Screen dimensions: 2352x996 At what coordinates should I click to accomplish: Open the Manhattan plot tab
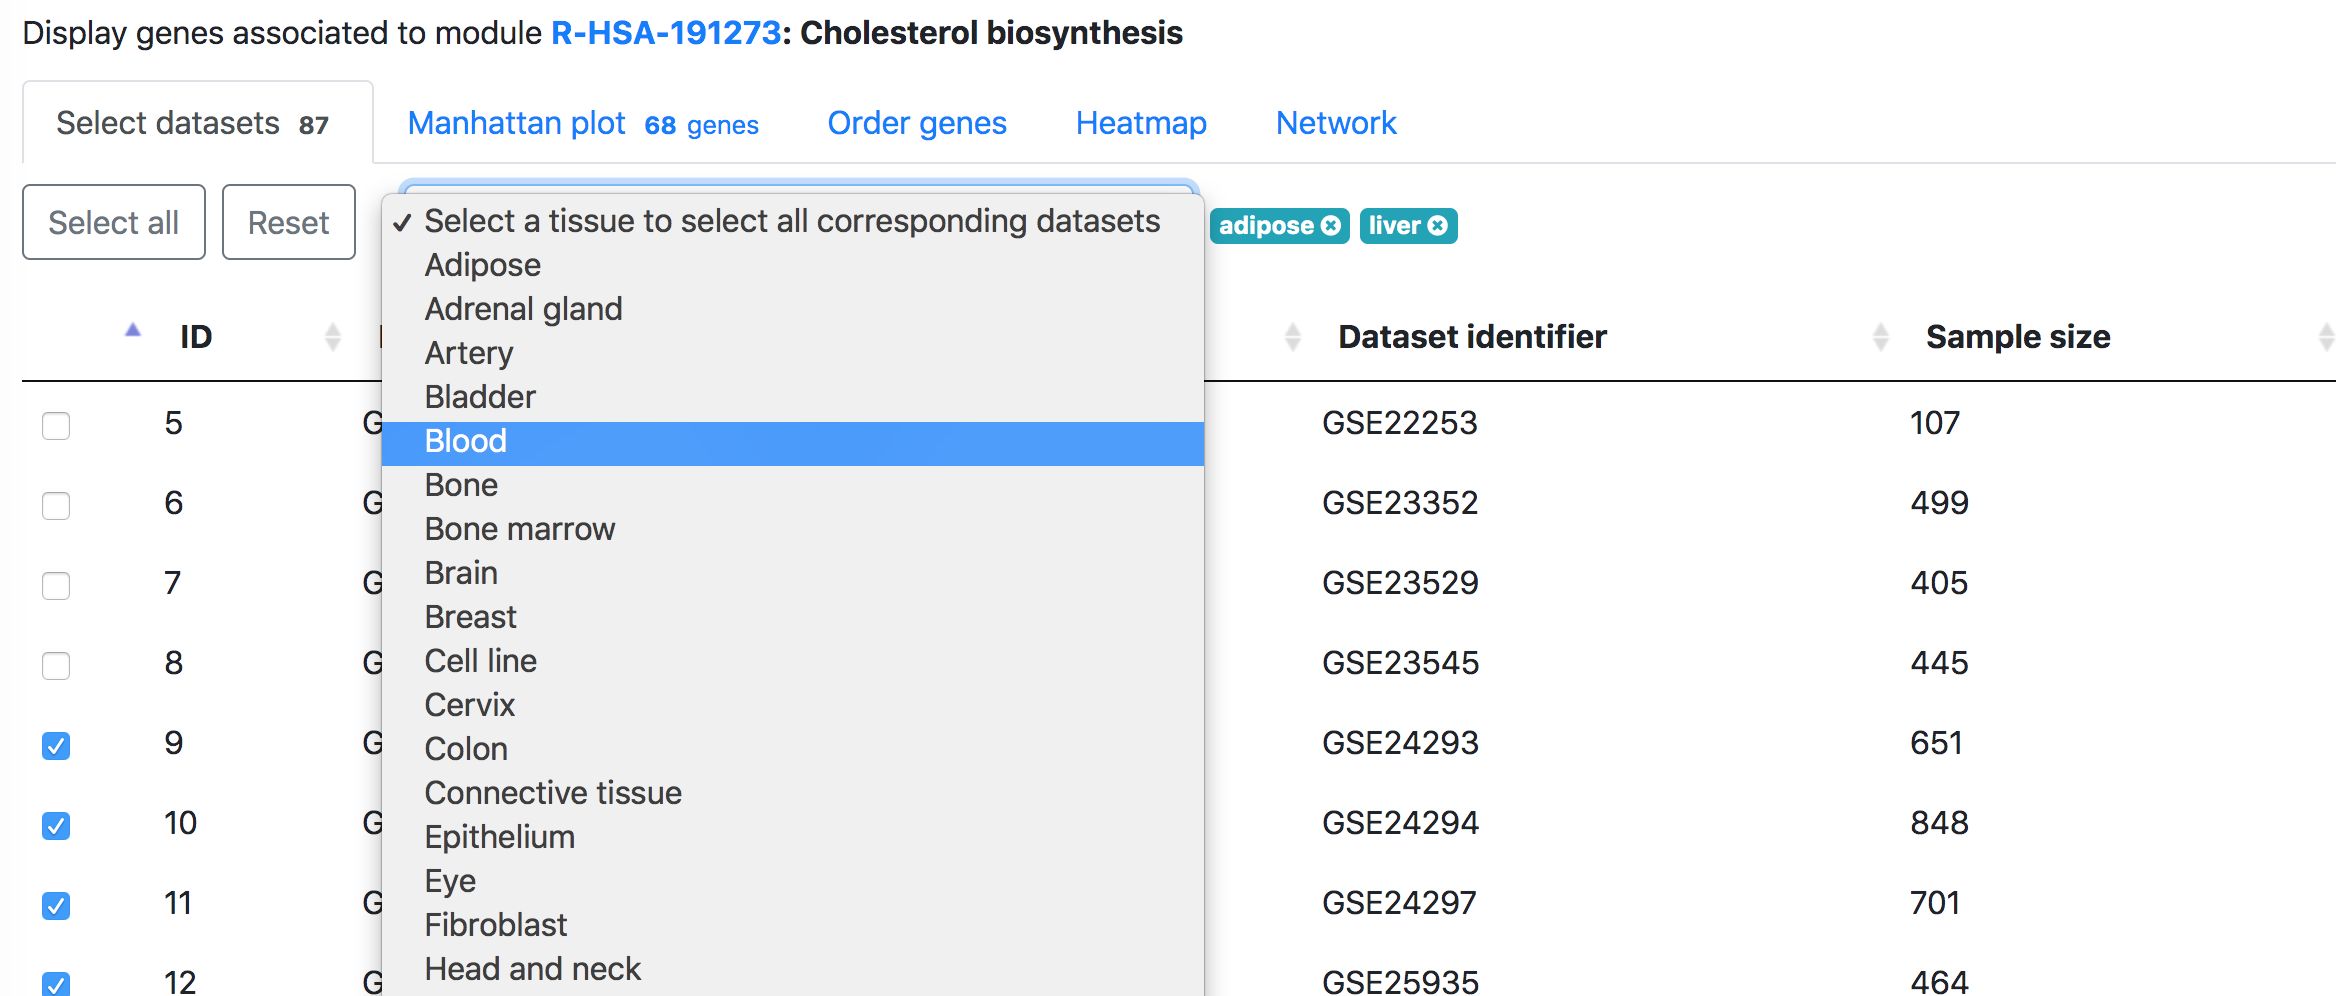[x=583, y=123]
